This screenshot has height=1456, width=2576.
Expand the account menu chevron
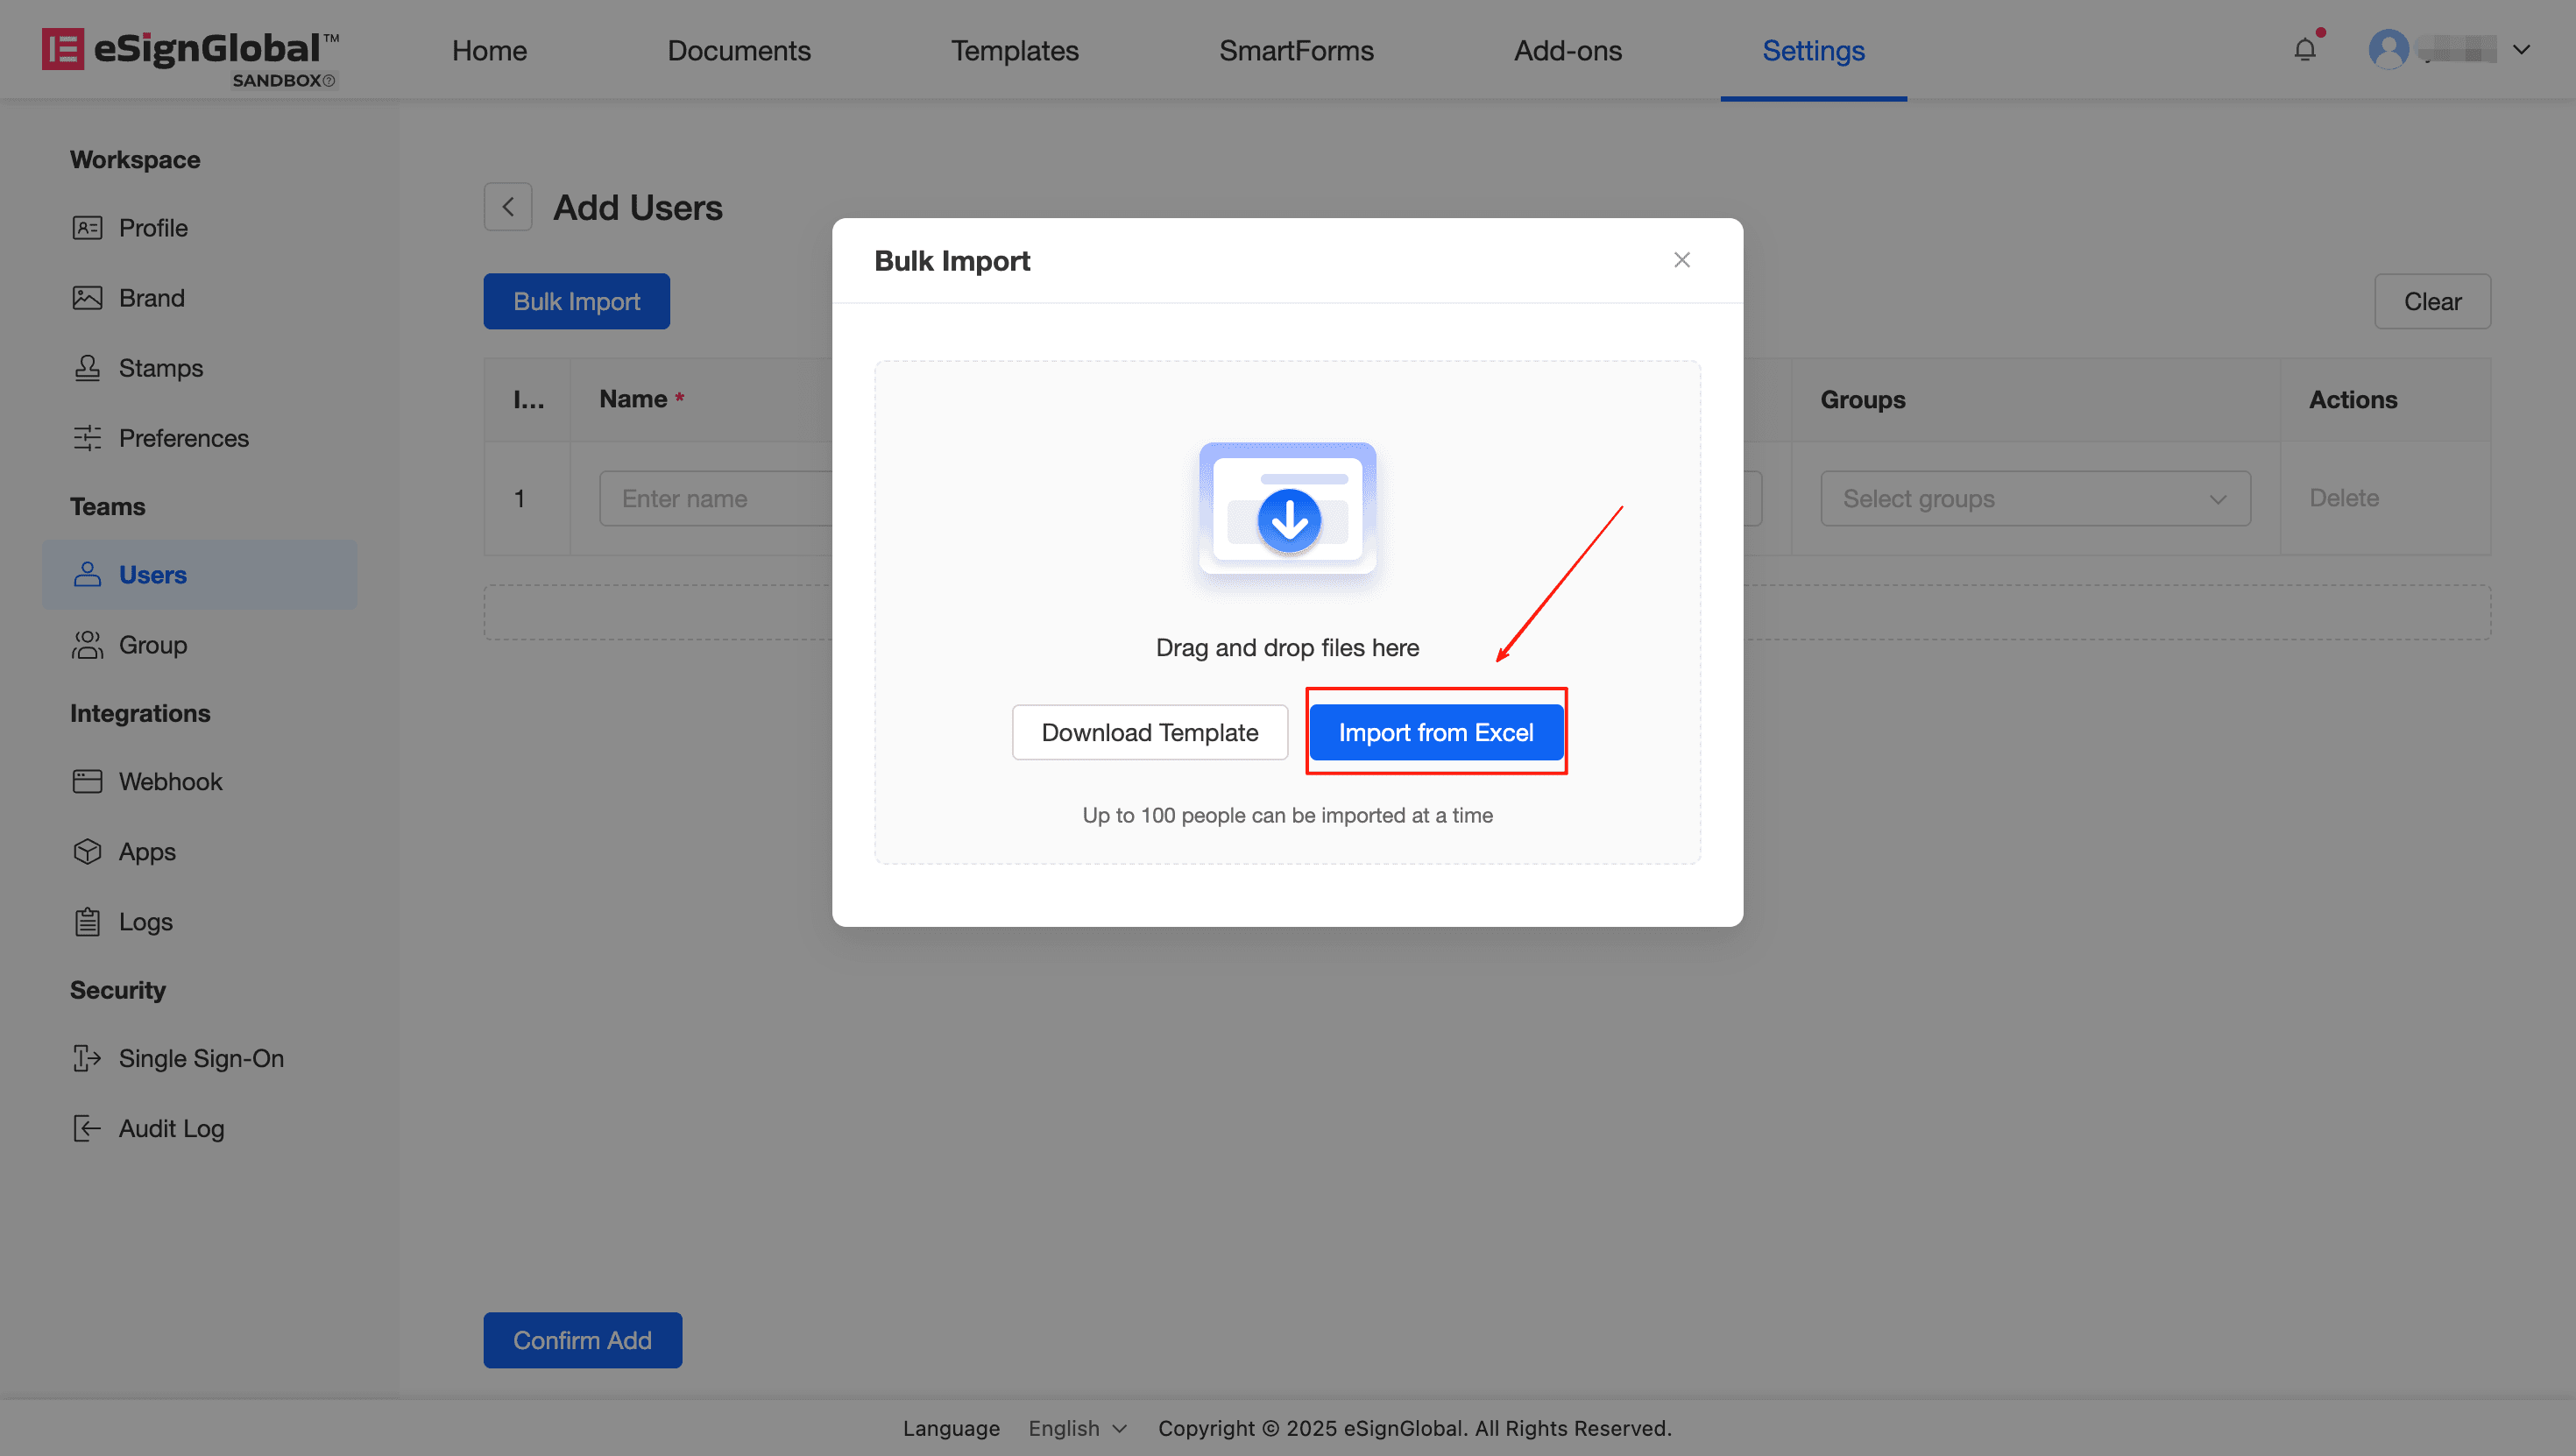[2521, 49]
